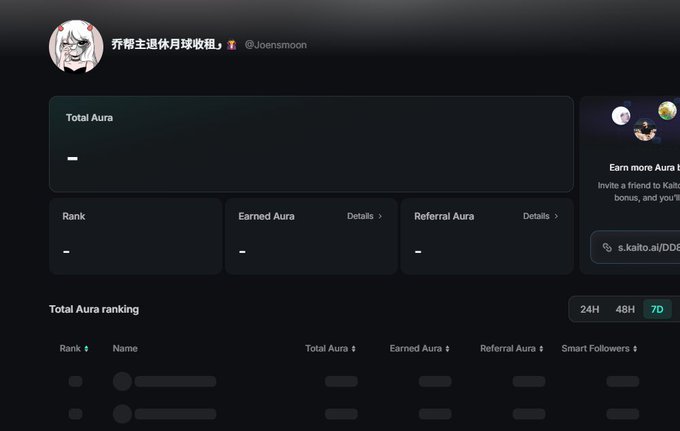This screenshot has width=680, height=431.
Task: Click the Total Aura ranking heading
Action: click(x=94, y=309)
